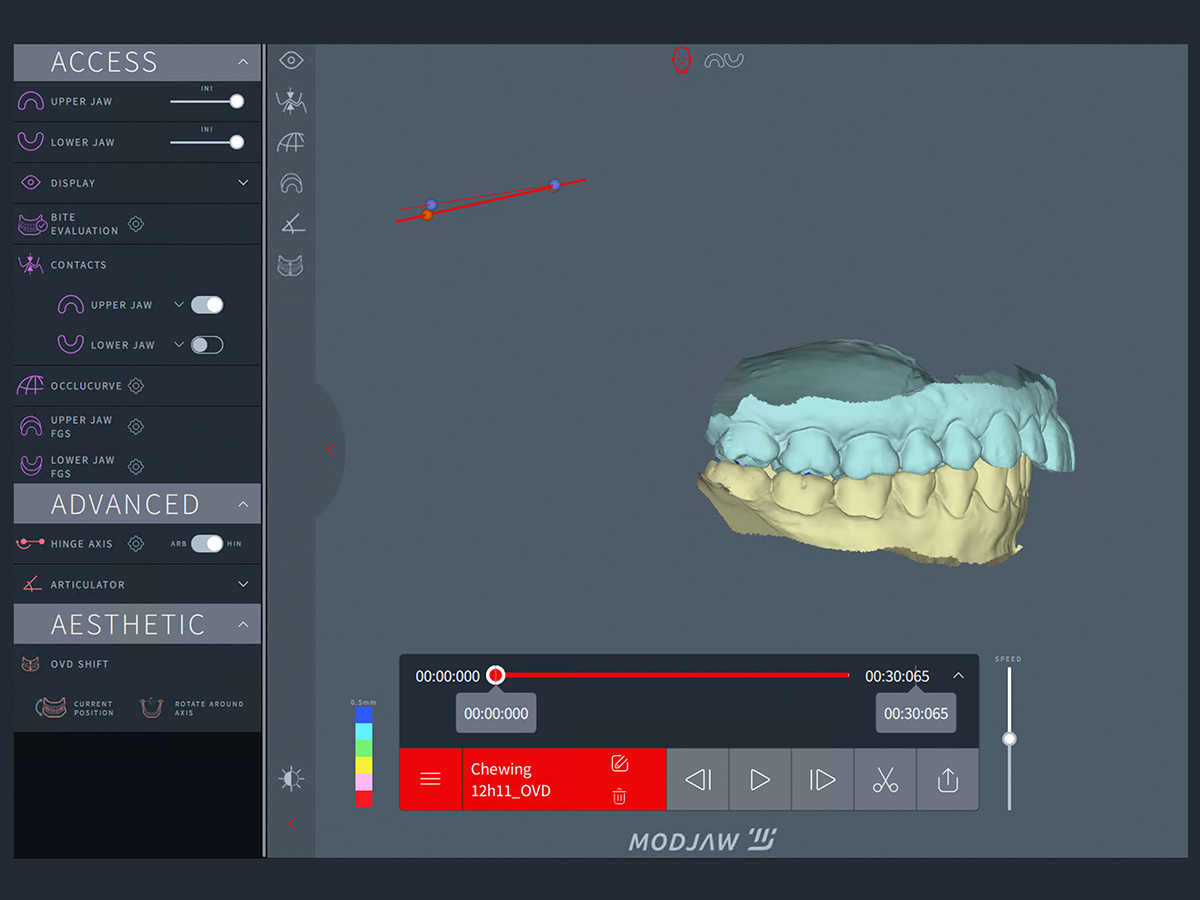This screenshot has width=1200, height=900.
Task: Toggle Upper Jaw contacts switch off
Action: tap(207, 305)
